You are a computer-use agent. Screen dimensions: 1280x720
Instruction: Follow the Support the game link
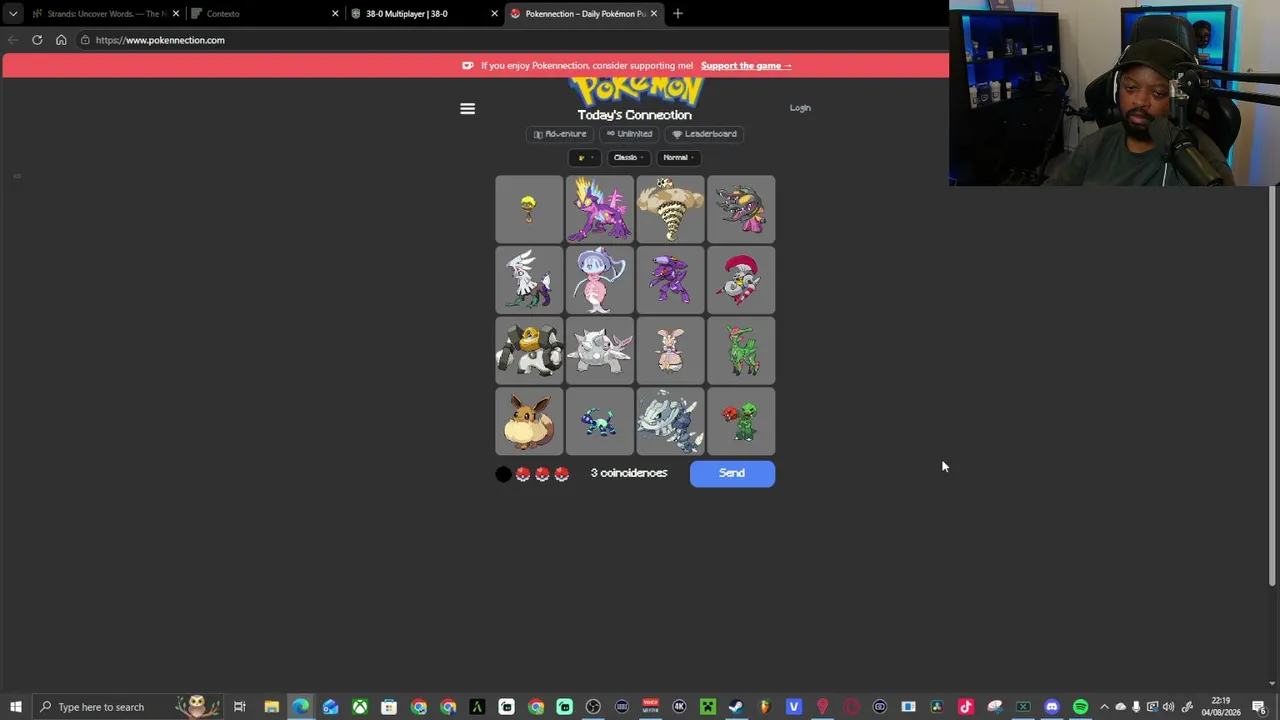point(746,66)
